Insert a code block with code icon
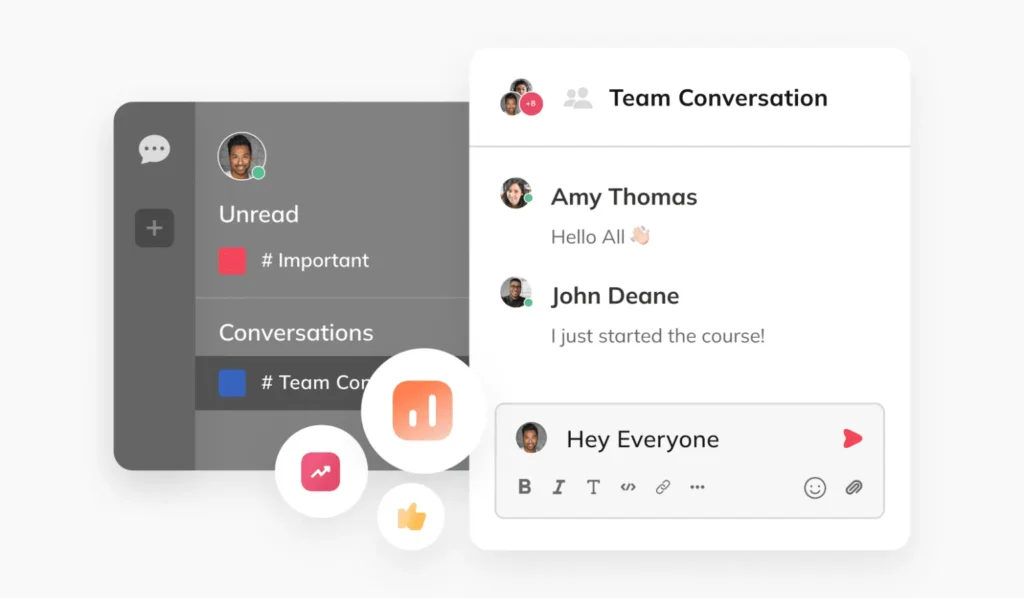1024x609 pixels. pyautogui.click(x=628, y=487)
